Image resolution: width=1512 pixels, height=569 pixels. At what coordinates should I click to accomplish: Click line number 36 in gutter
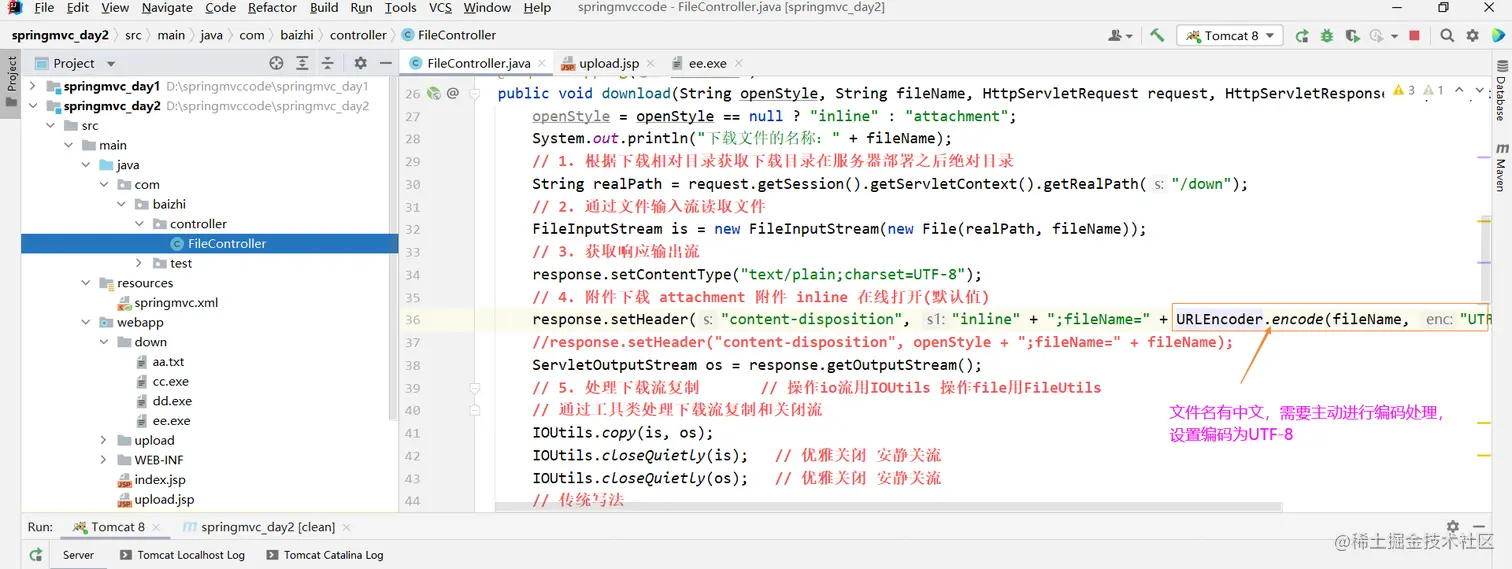point(413,320)
